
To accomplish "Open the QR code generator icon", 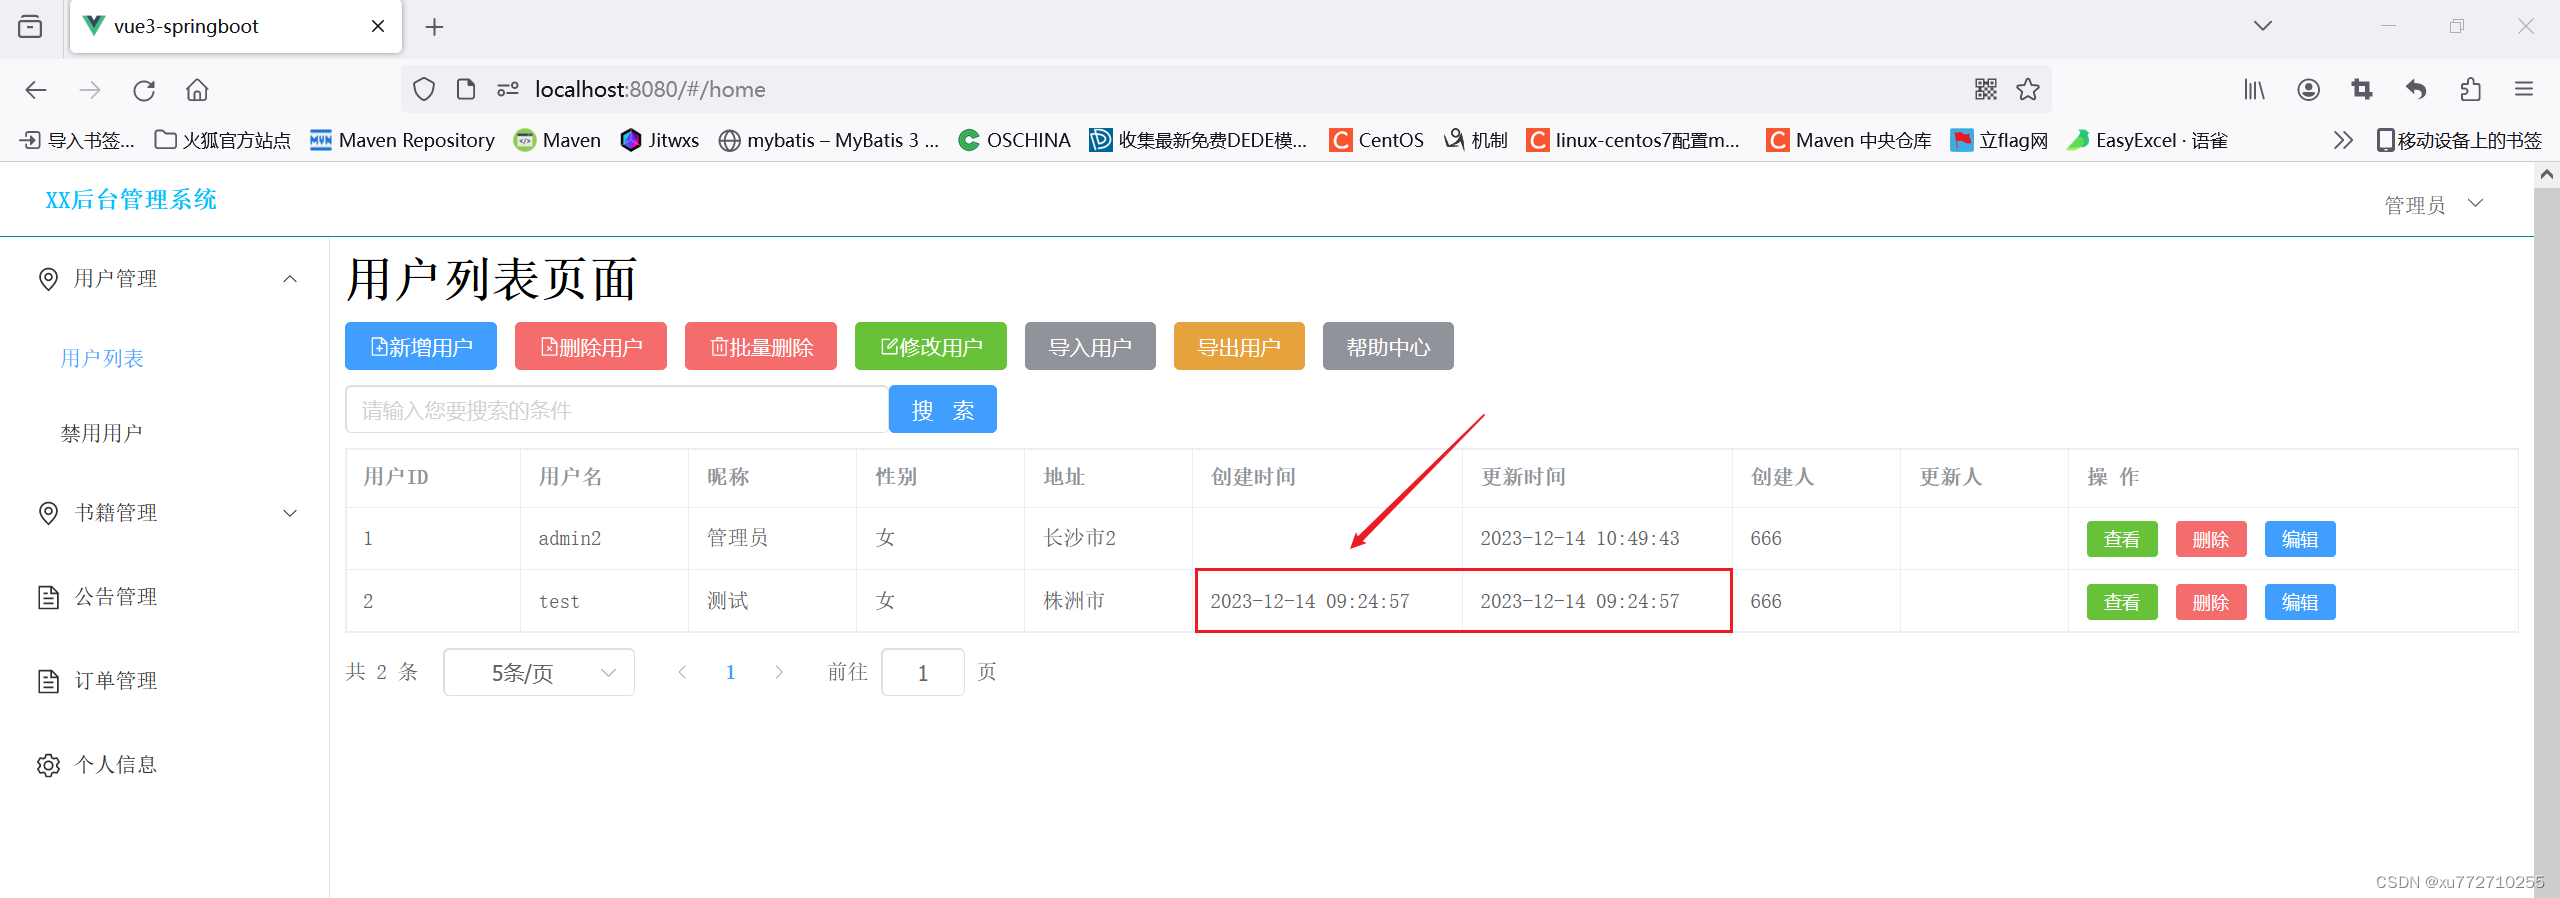I will coord(1986,89).
